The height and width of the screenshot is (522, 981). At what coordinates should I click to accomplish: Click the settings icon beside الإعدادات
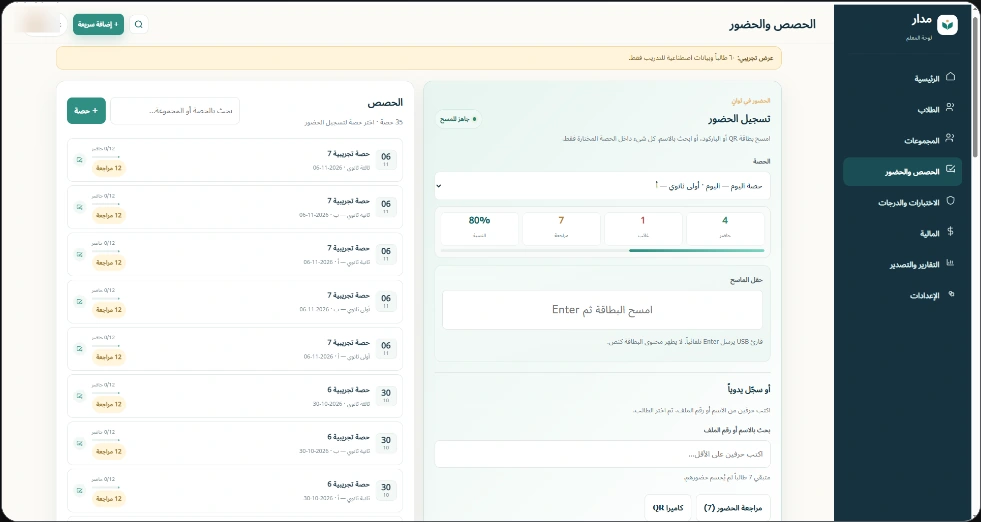click(950, 294)
